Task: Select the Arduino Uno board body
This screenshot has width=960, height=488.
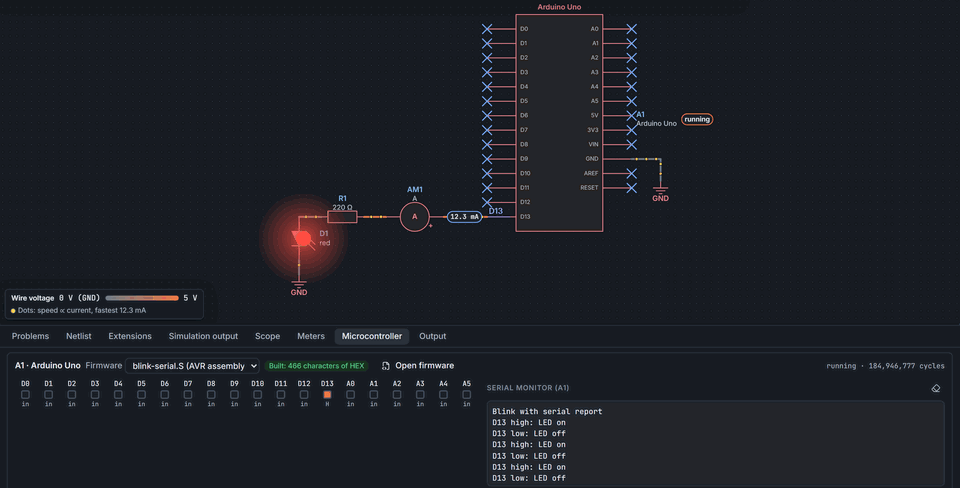Action: click(559, 123)
